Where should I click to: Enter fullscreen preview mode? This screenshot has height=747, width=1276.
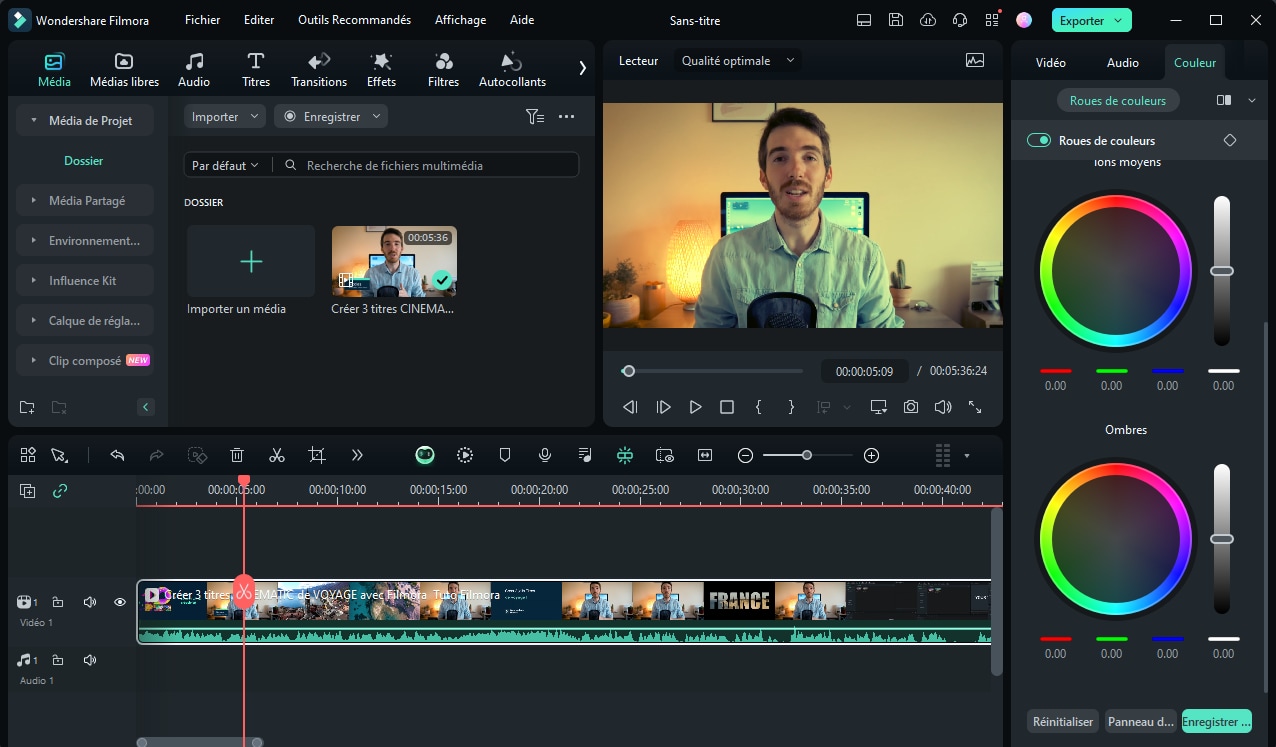click(x=975, y=407)
